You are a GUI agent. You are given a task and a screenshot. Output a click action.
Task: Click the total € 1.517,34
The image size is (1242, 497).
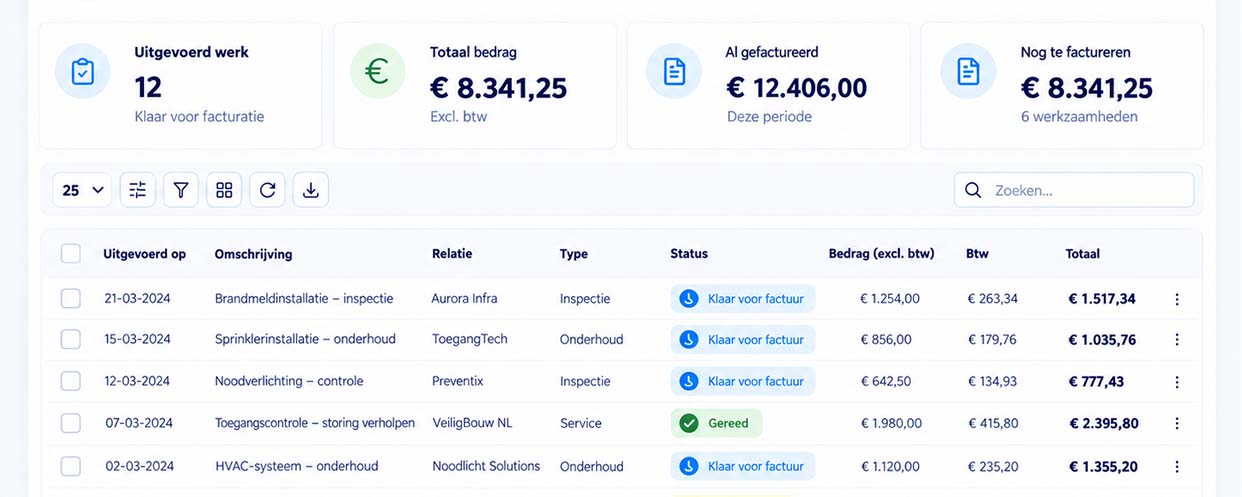click(1102, 299)
